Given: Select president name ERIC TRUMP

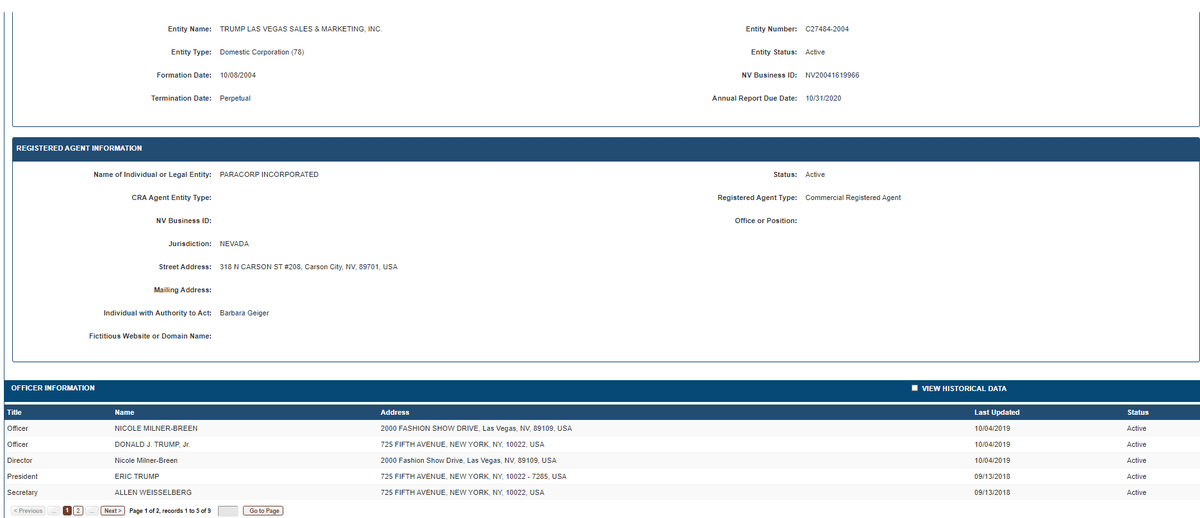Looking at the screenshot, I should pos(137,476).
